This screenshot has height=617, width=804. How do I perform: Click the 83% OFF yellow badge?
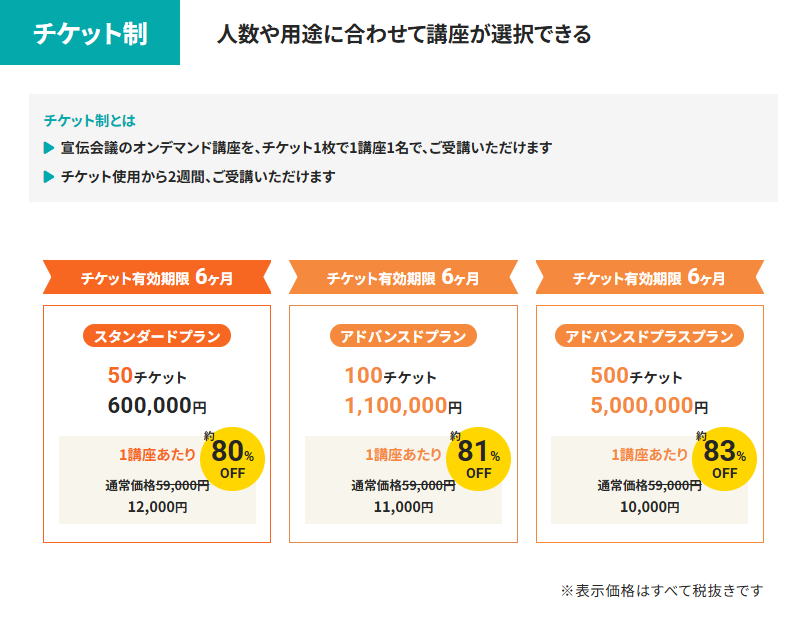(725, 459)
